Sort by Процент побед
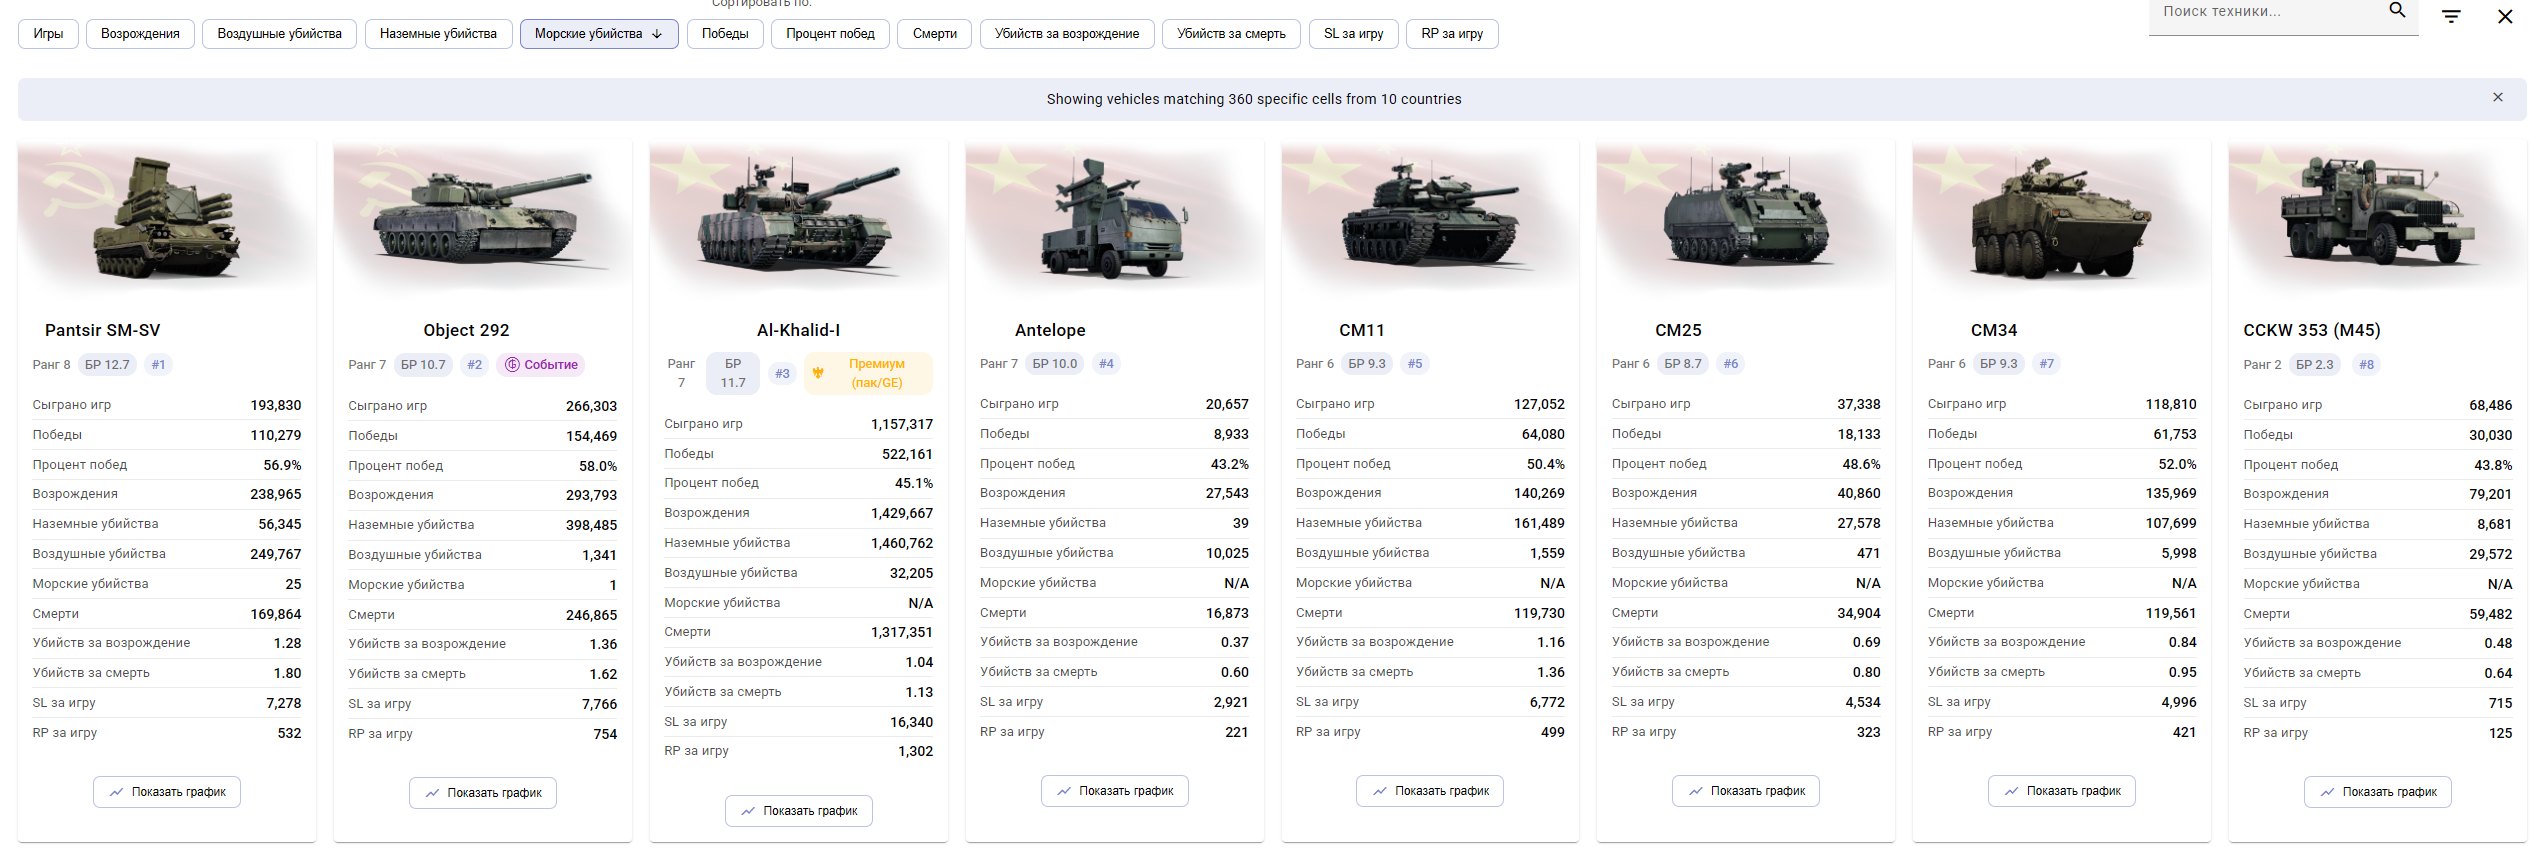Screen dimensions: 2544x851 click(x=829, y=34)
